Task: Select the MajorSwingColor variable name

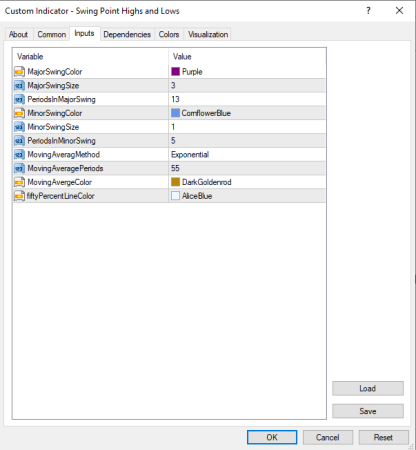Action: [55, 72]
